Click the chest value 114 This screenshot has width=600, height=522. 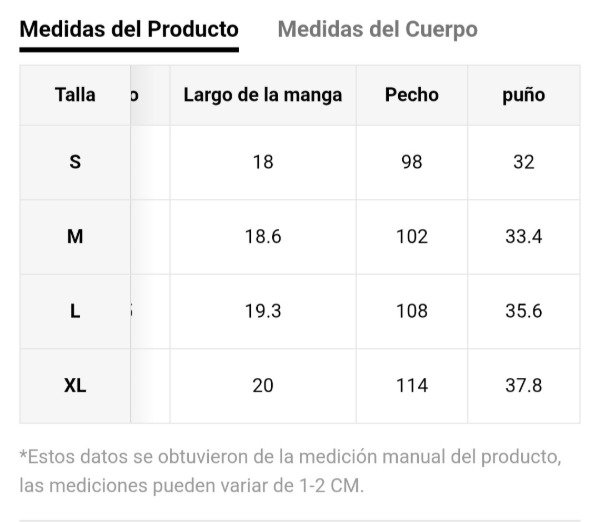412,385
